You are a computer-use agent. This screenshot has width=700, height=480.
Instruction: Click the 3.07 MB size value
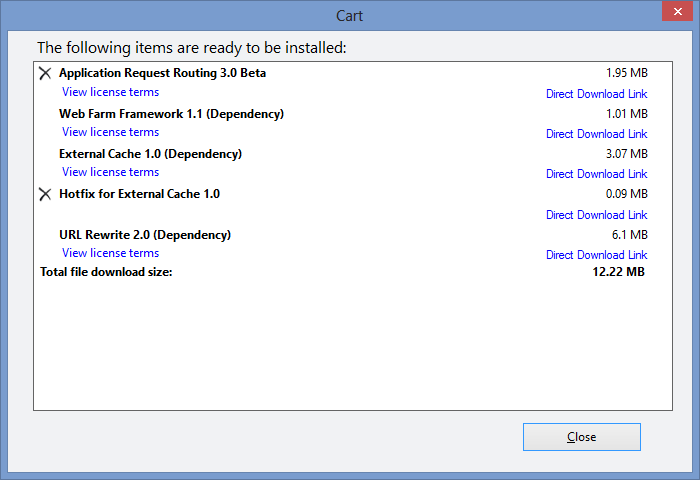coord(627,154)
